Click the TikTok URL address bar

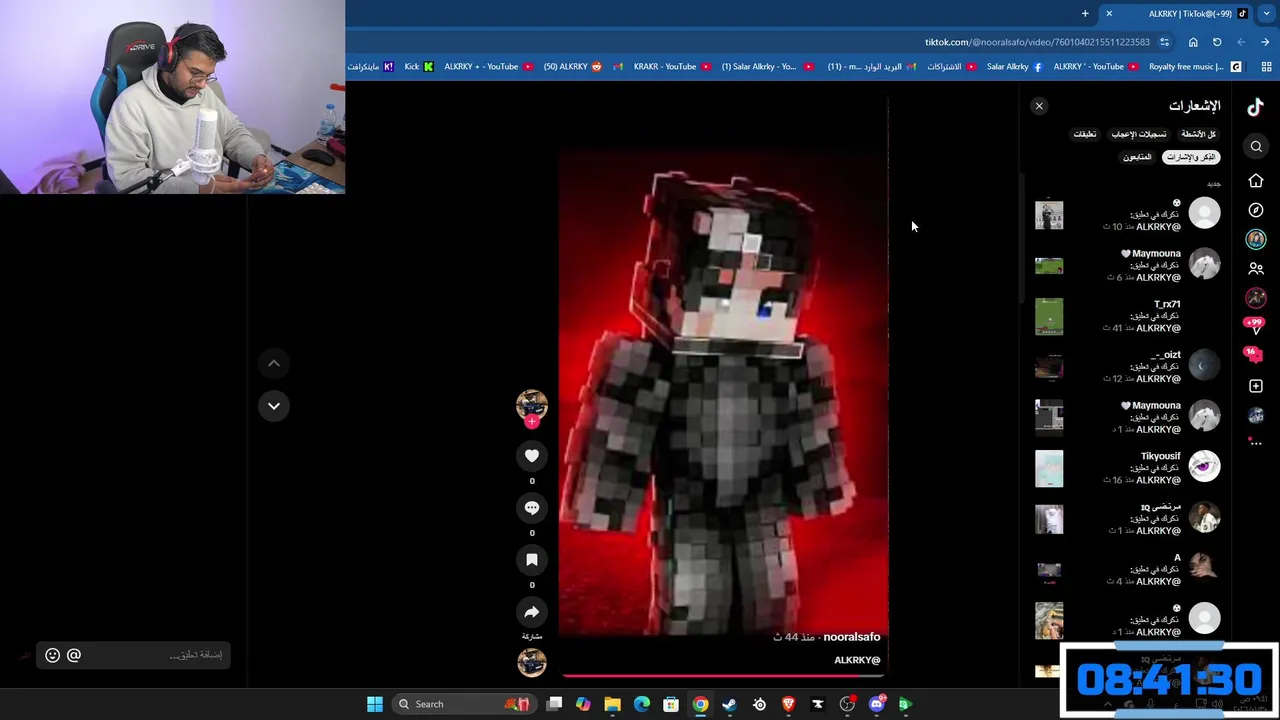pyautogui.click(x=1037, y=42)
